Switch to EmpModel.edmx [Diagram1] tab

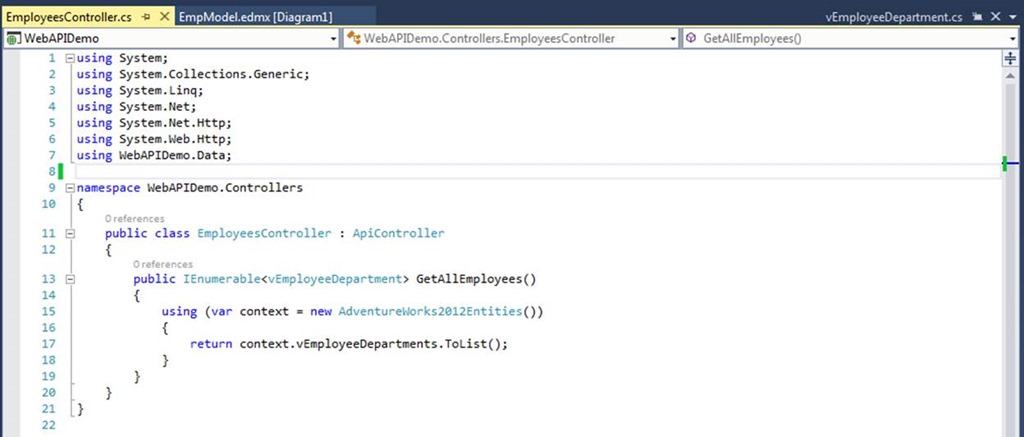pyautogui.click(x=255, y=17)
